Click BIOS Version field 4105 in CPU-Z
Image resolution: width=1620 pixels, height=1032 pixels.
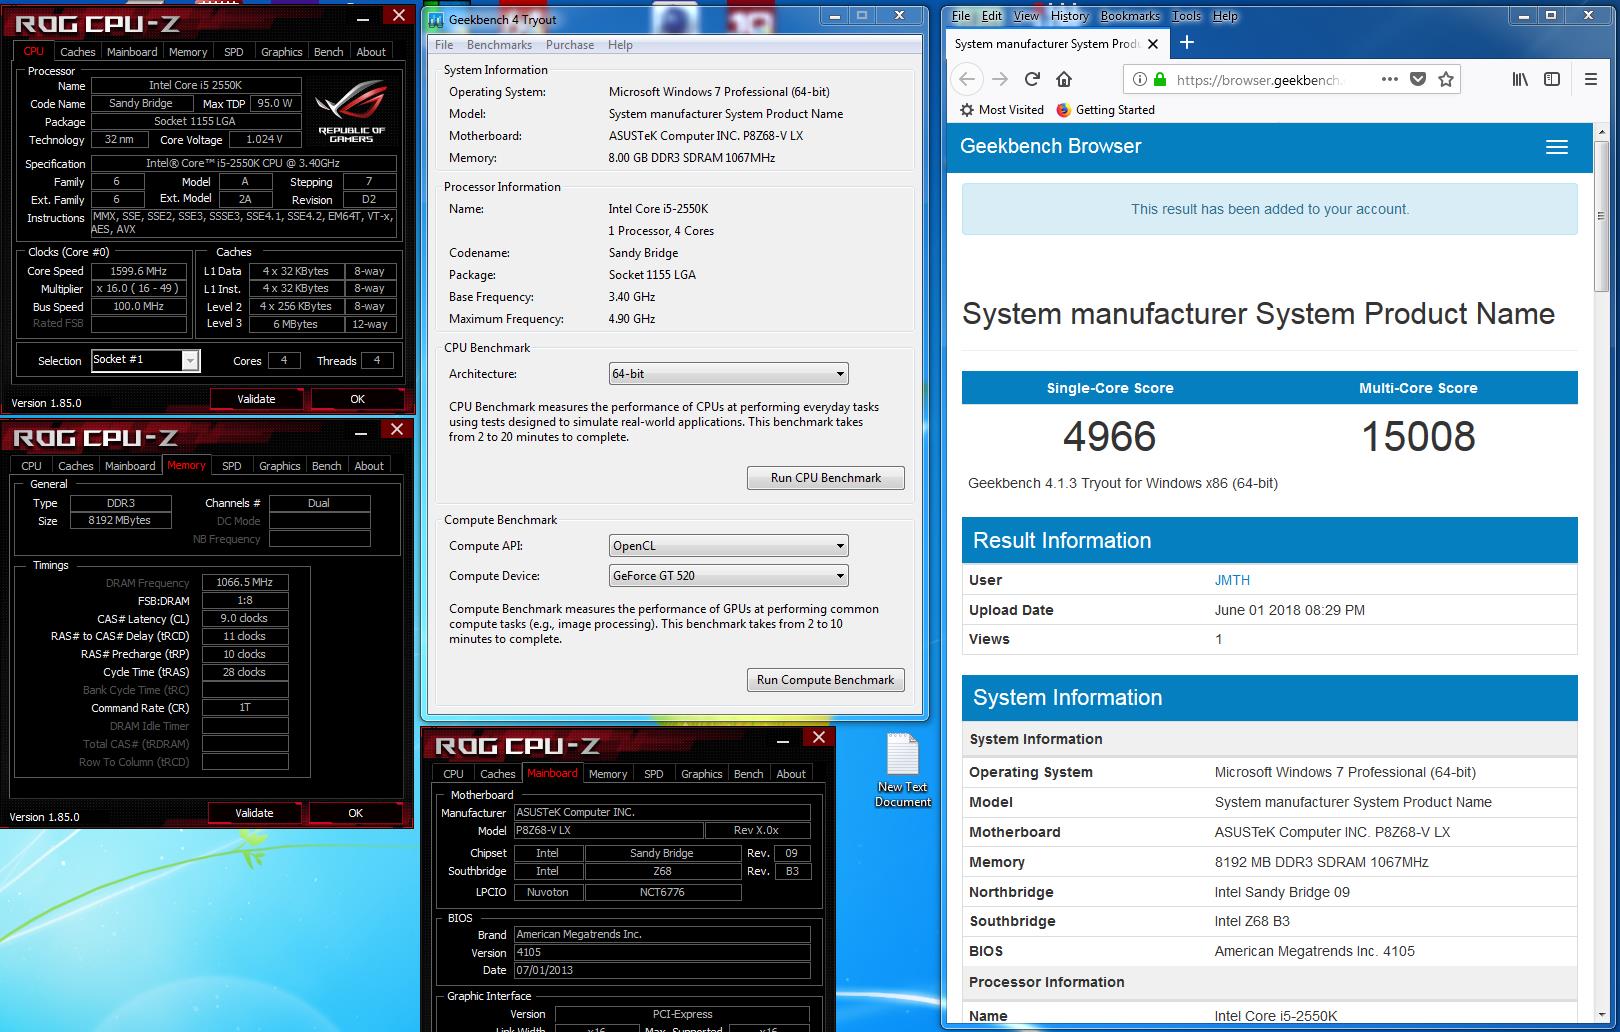[662, 952]
